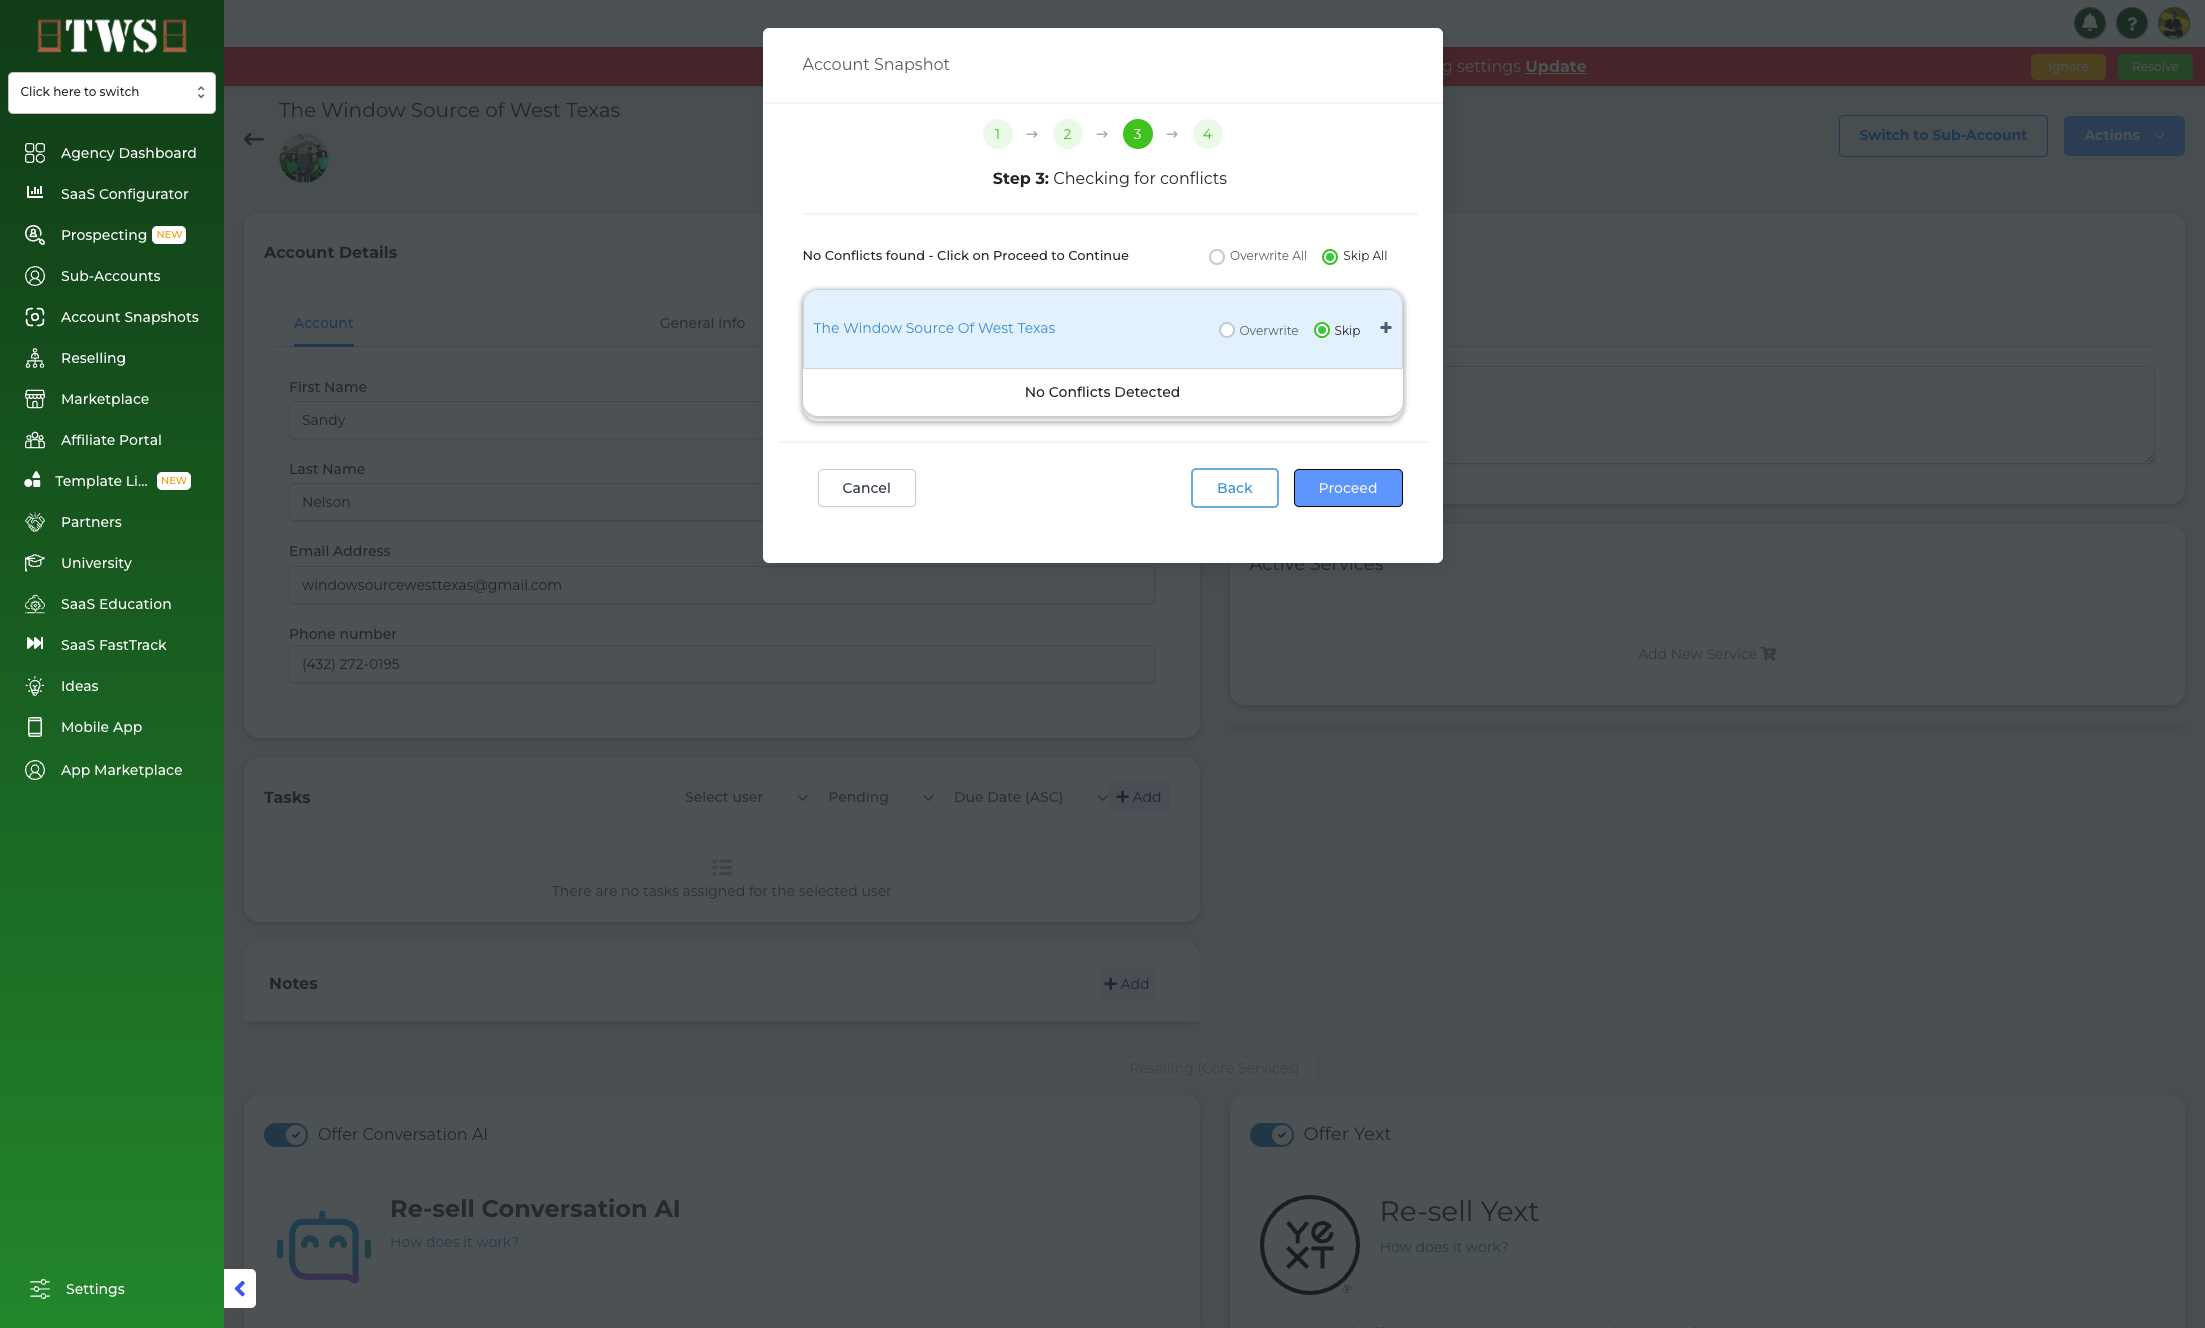Open the Due Date (ASC) sort dropdown

tap(1030, 797)
